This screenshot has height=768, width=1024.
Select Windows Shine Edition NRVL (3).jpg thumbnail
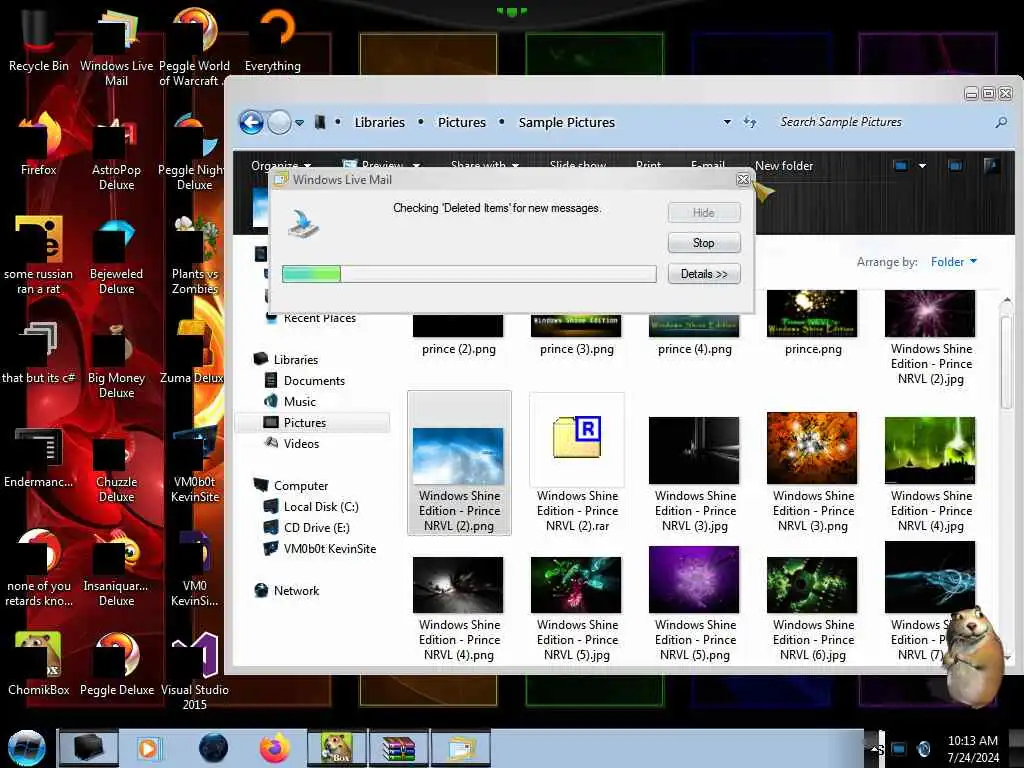[x=695, y=474]
